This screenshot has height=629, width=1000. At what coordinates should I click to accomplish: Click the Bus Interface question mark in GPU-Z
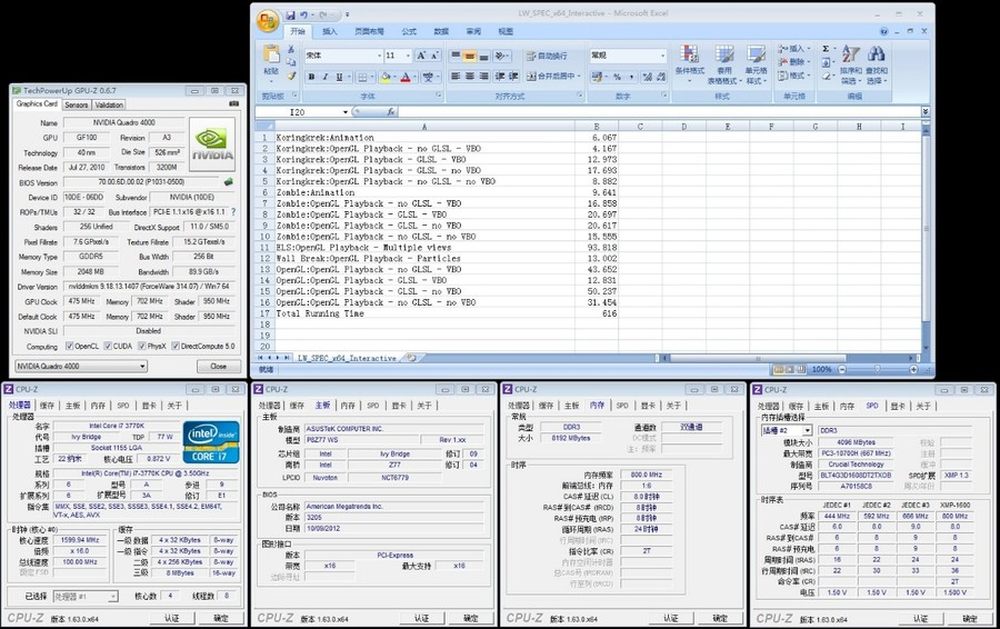tap(233, 212)
